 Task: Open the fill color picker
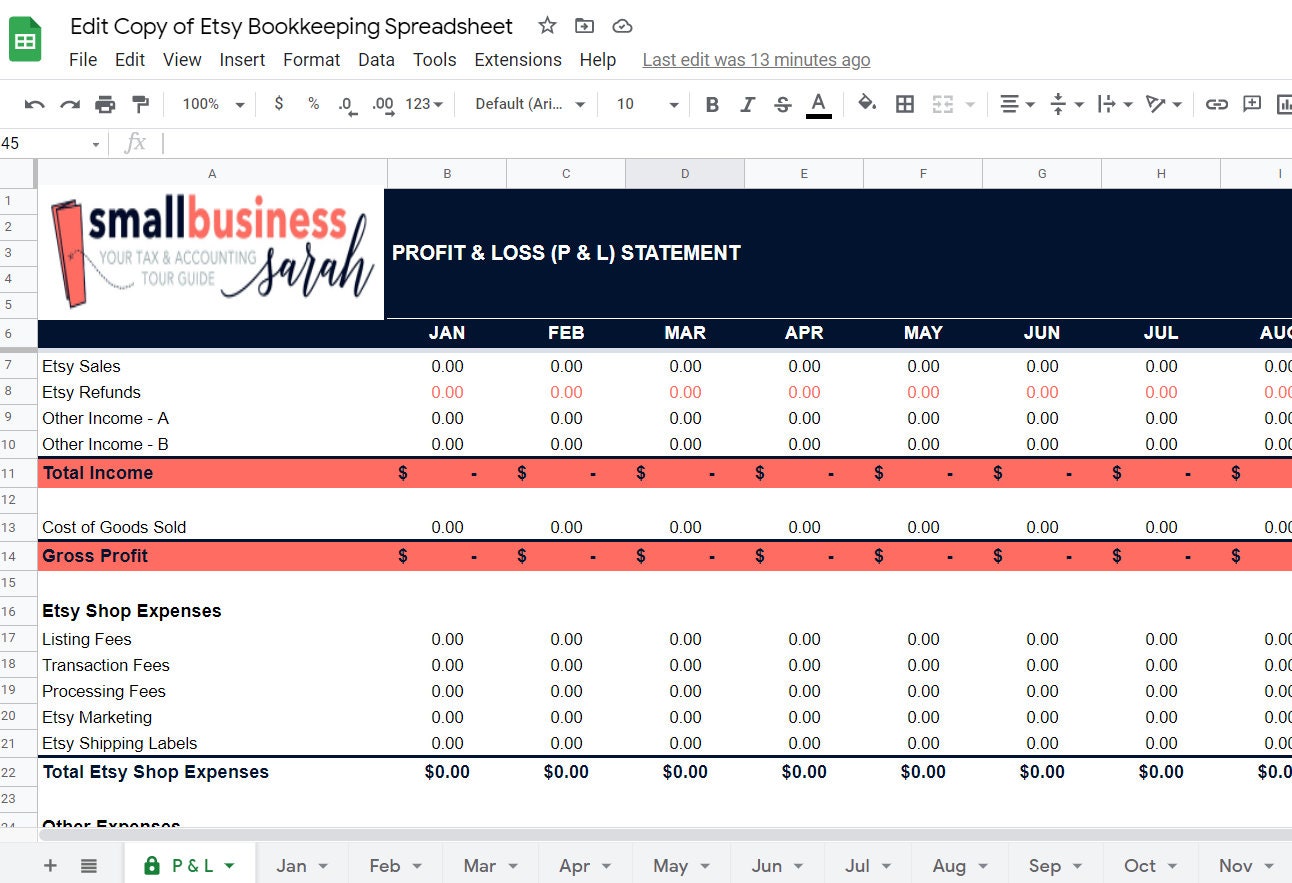coord(868,104)
